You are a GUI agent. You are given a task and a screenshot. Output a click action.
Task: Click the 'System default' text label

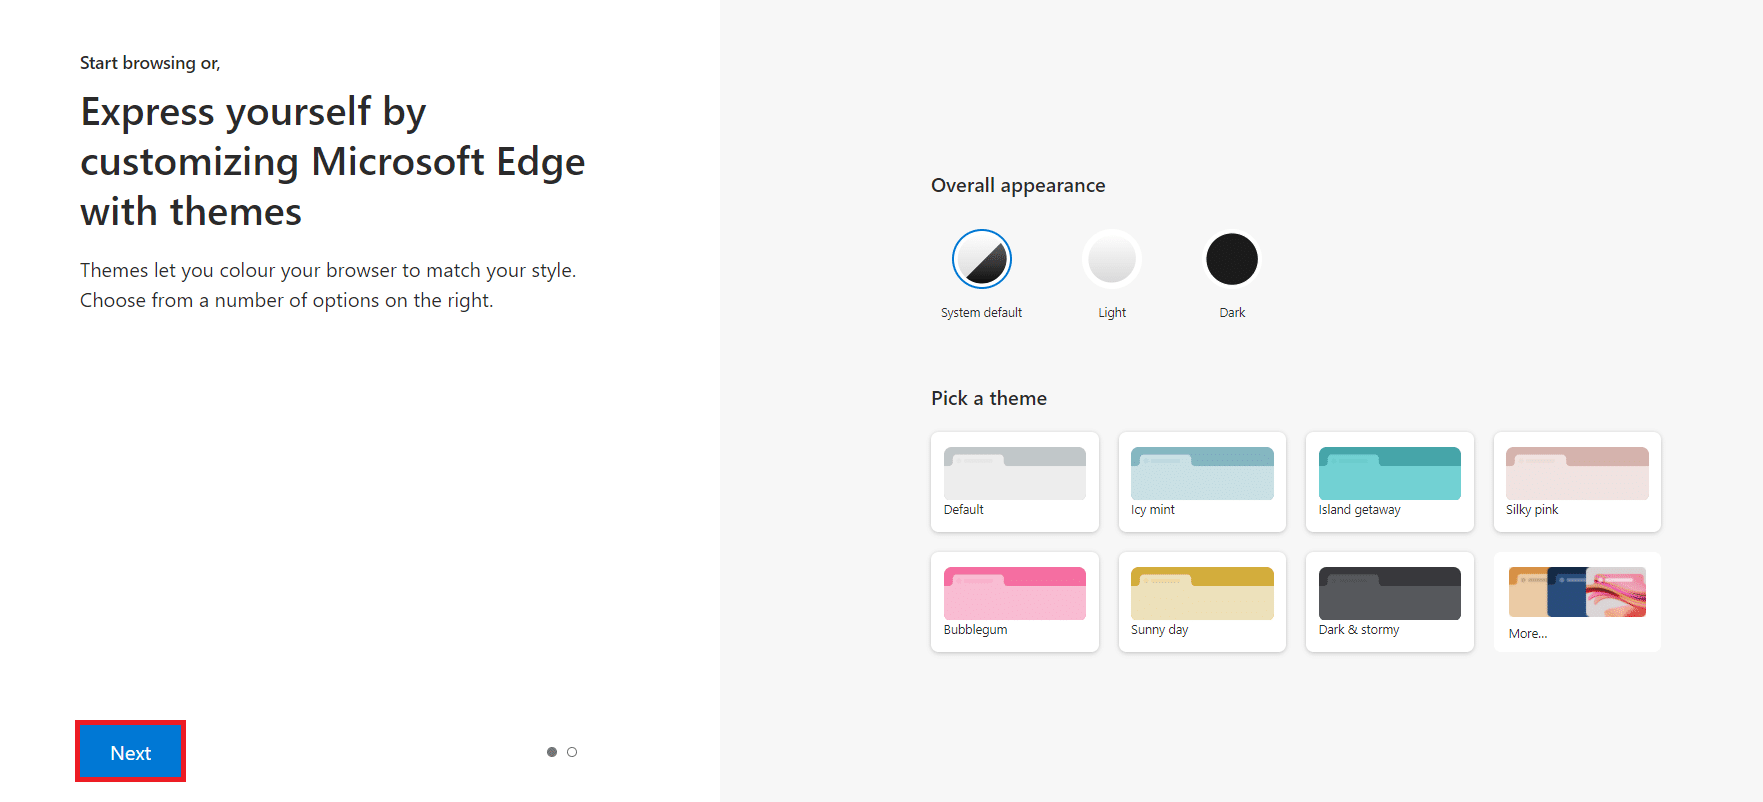(x=981, y=313)
